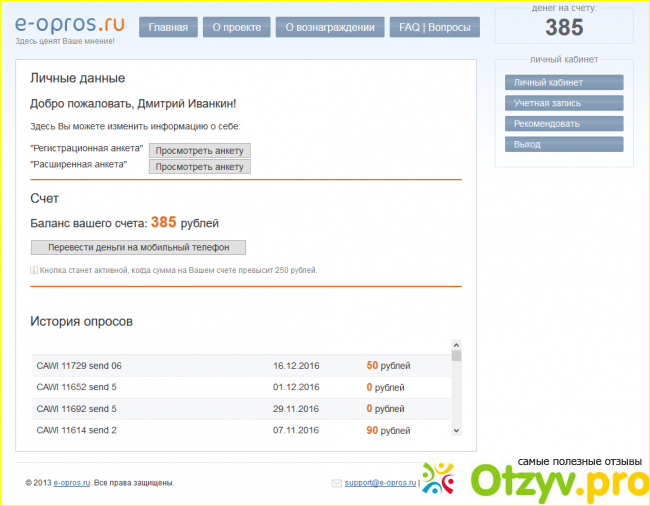Go to the О проекте page
This screenshot has height=506, width=650.
(x=236, y=28)
